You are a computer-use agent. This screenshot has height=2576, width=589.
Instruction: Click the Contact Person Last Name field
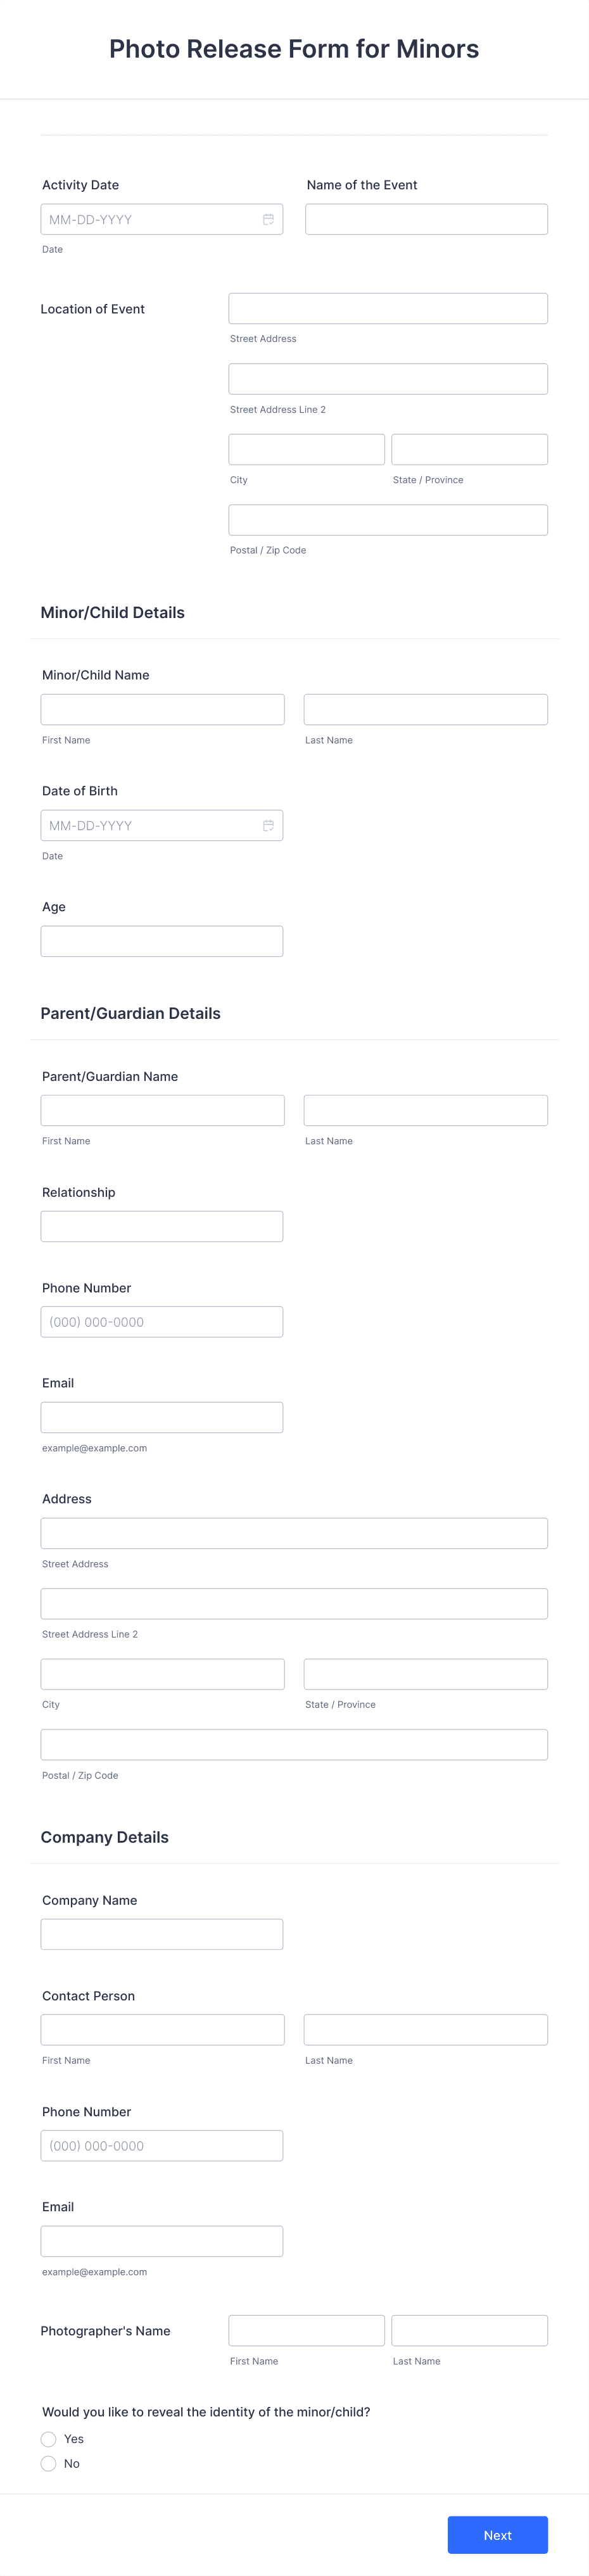[426, 2029]
